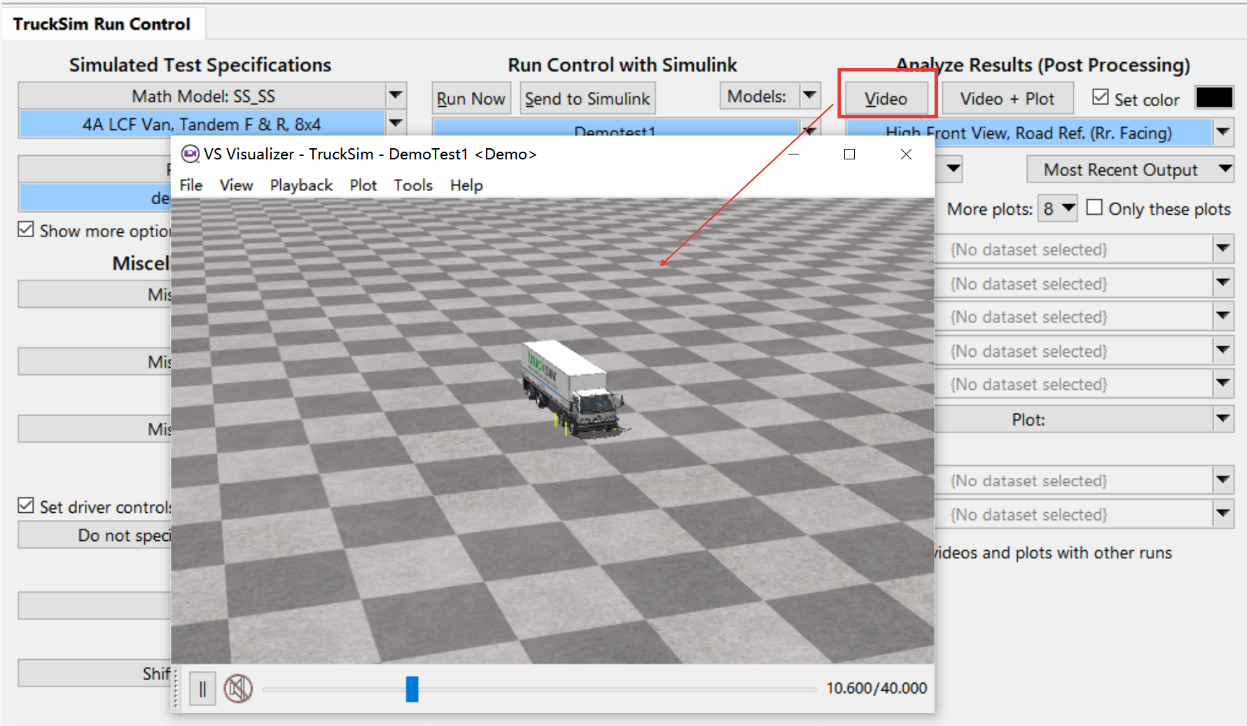
Task: Open the More plots count dropdown
Action: coord(1059,208)
